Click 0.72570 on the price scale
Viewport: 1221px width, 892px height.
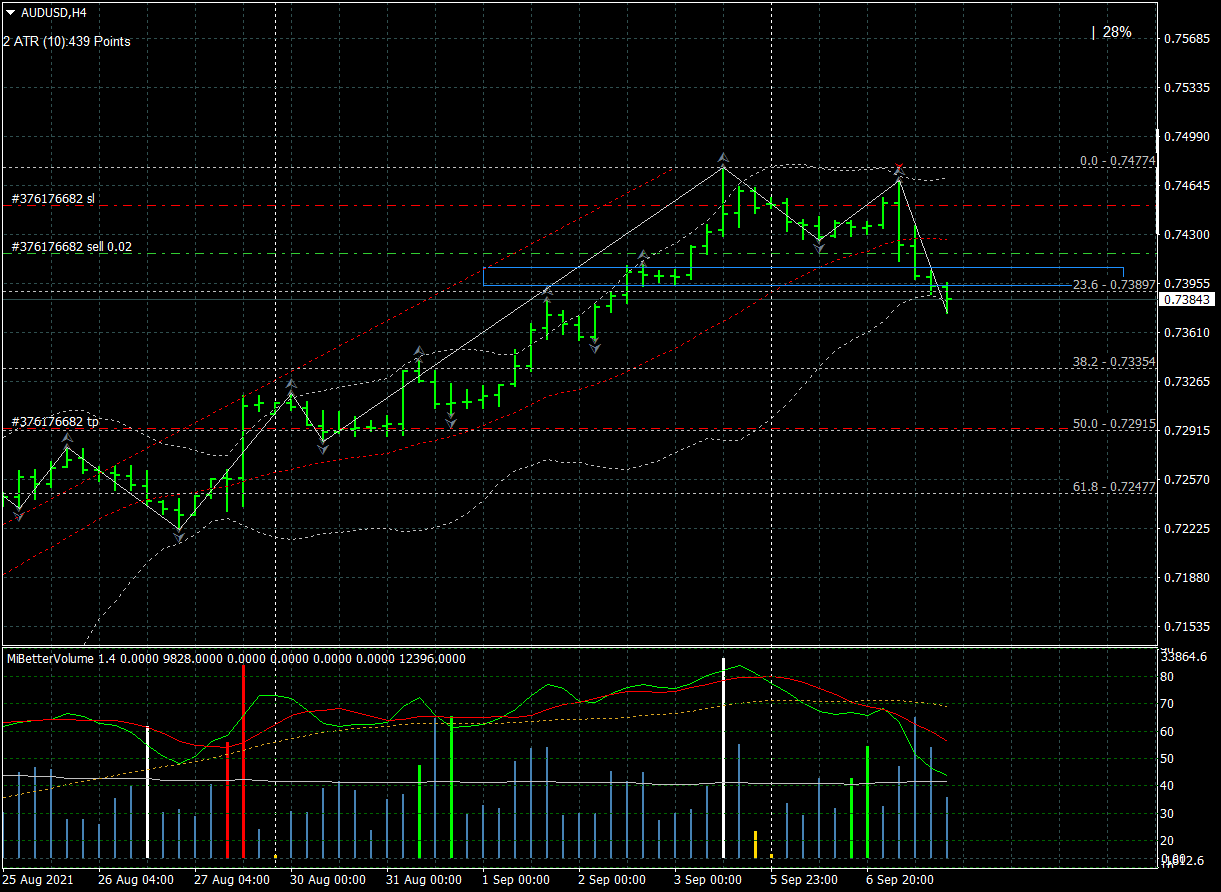(1187, 480)
